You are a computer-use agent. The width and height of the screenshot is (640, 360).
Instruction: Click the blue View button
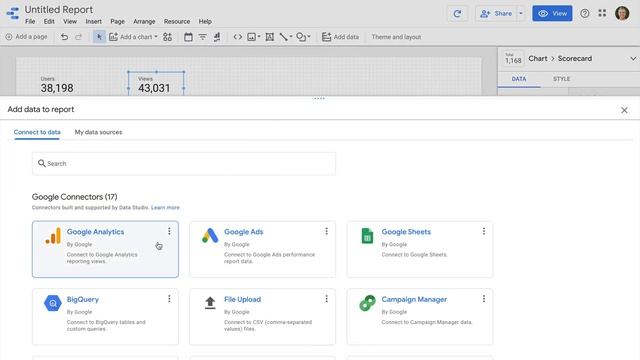(x=552, y=13)
